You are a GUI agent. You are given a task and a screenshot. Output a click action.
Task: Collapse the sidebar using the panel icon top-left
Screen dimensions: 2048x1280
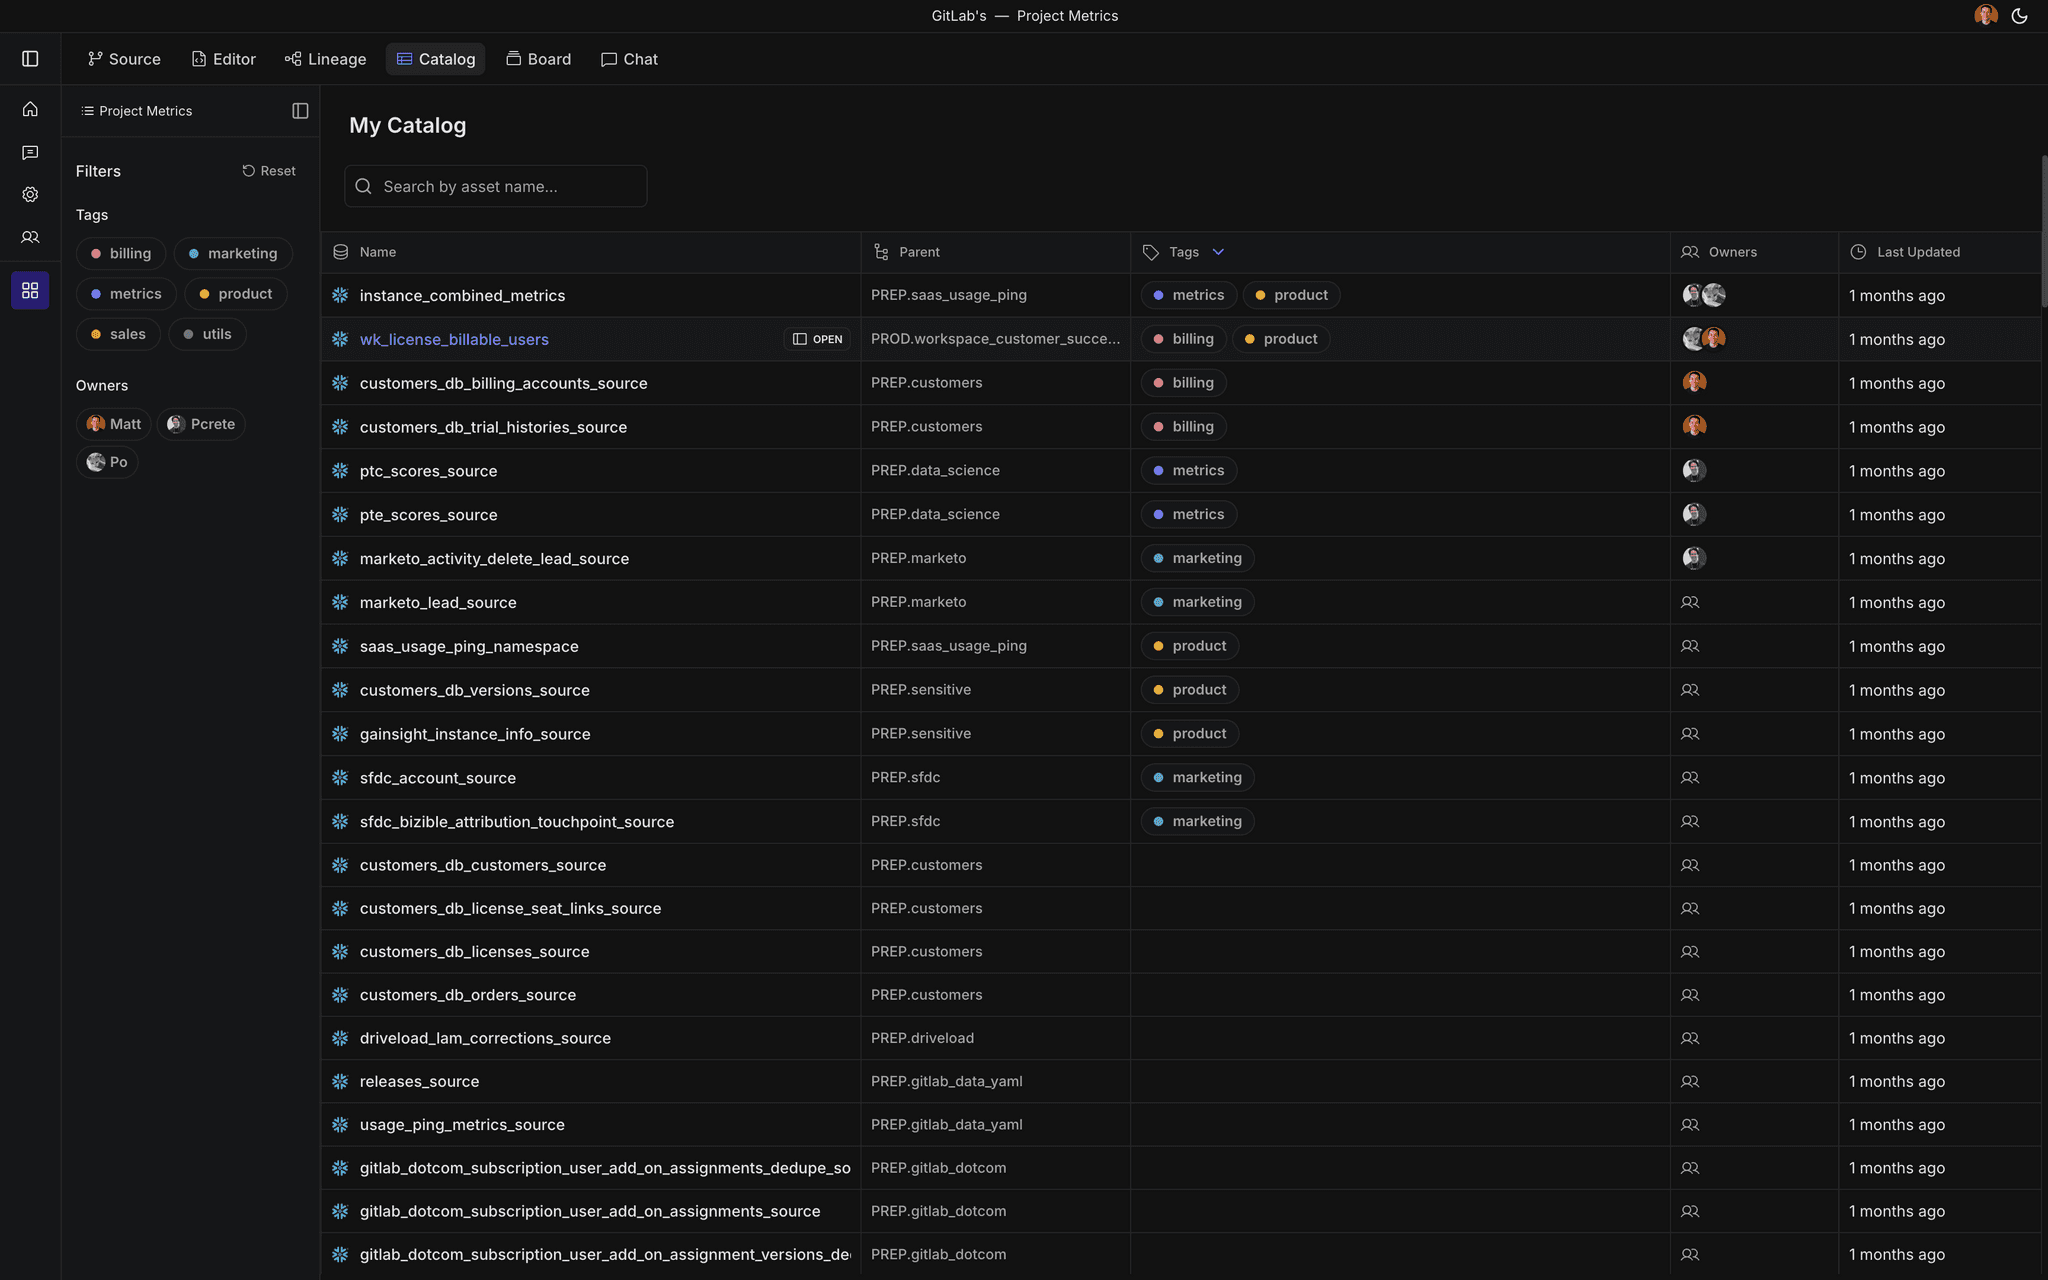(30, 58)
